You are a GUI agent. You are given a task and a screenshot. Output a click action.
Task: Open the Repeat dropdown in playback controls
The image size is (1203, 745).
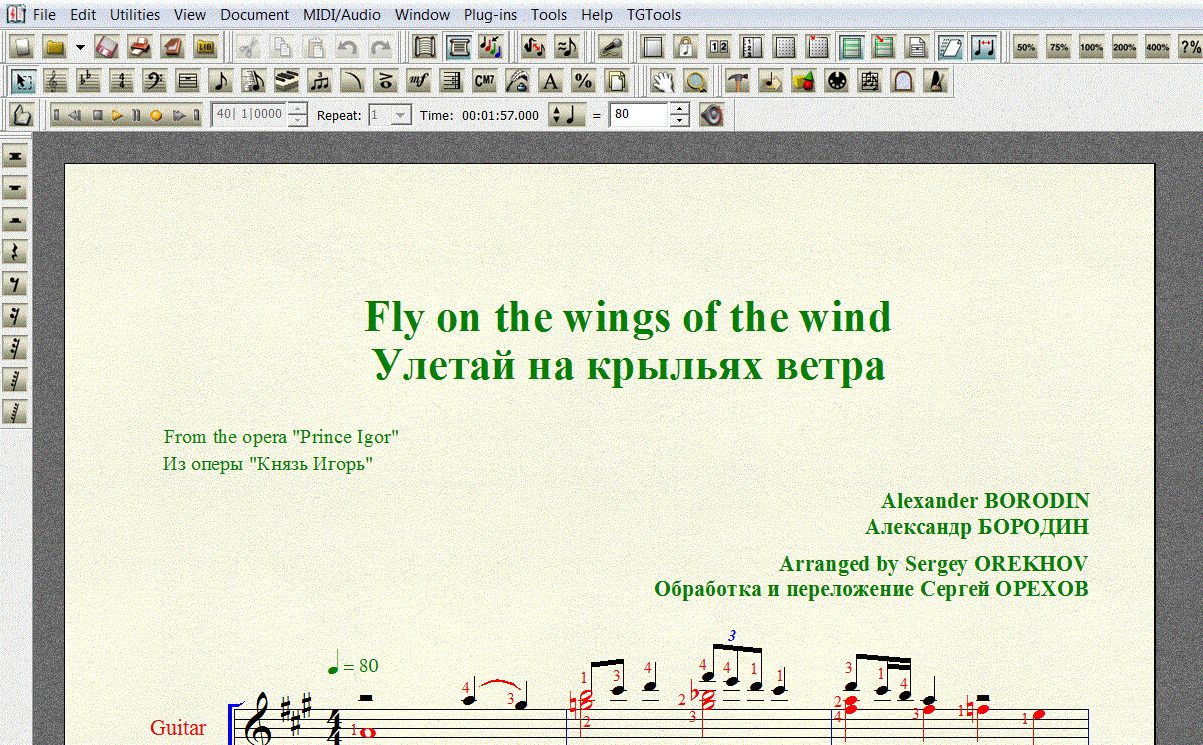tap(400, 115)
